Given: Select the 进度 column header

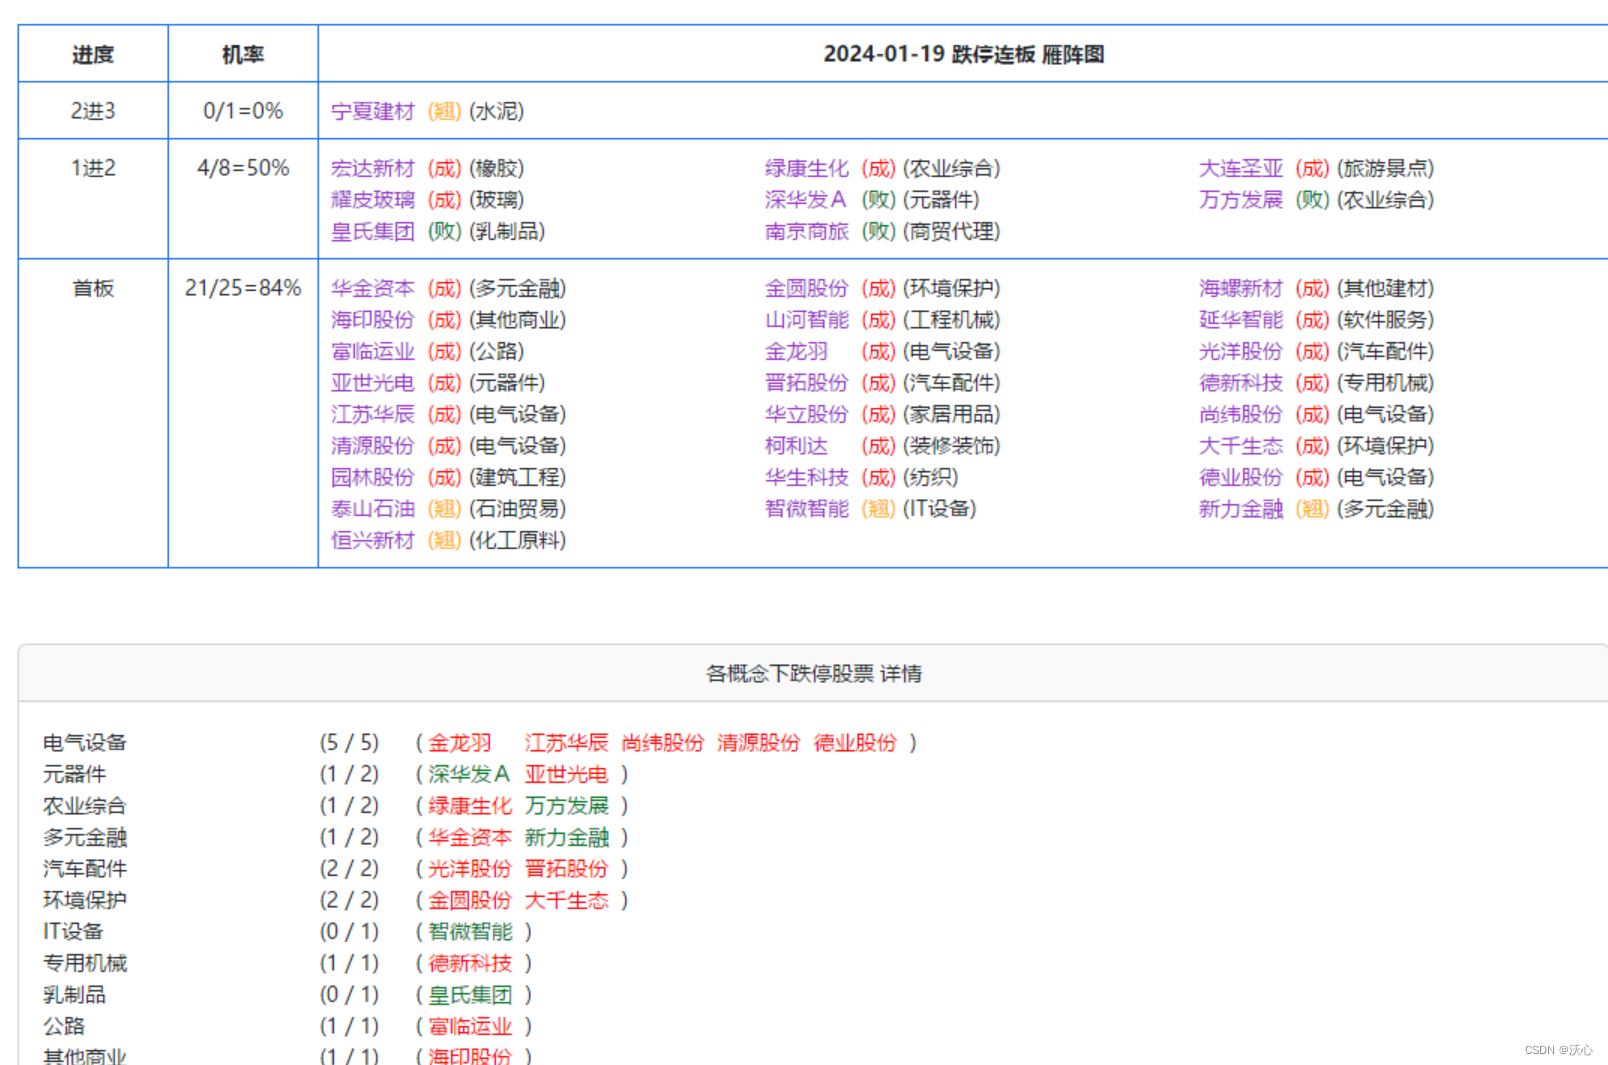Looking at the screenshot, I should pos(93,54).
